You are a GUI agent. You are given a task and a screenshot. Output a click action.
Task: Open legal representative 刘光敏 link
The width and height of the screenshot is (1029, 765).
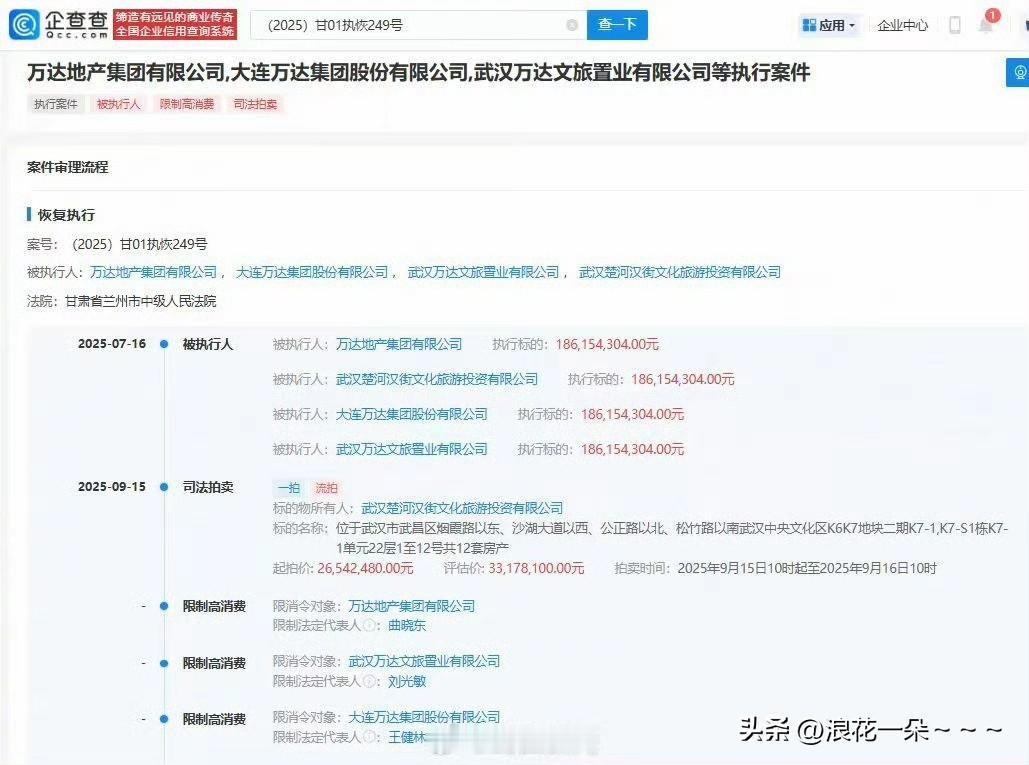tap(407, 682)
